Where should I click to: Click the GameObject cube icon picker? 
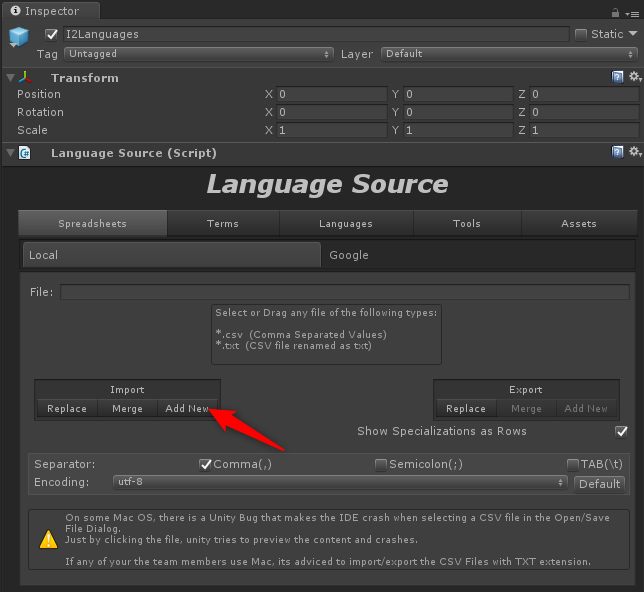(x=20, y=39)
